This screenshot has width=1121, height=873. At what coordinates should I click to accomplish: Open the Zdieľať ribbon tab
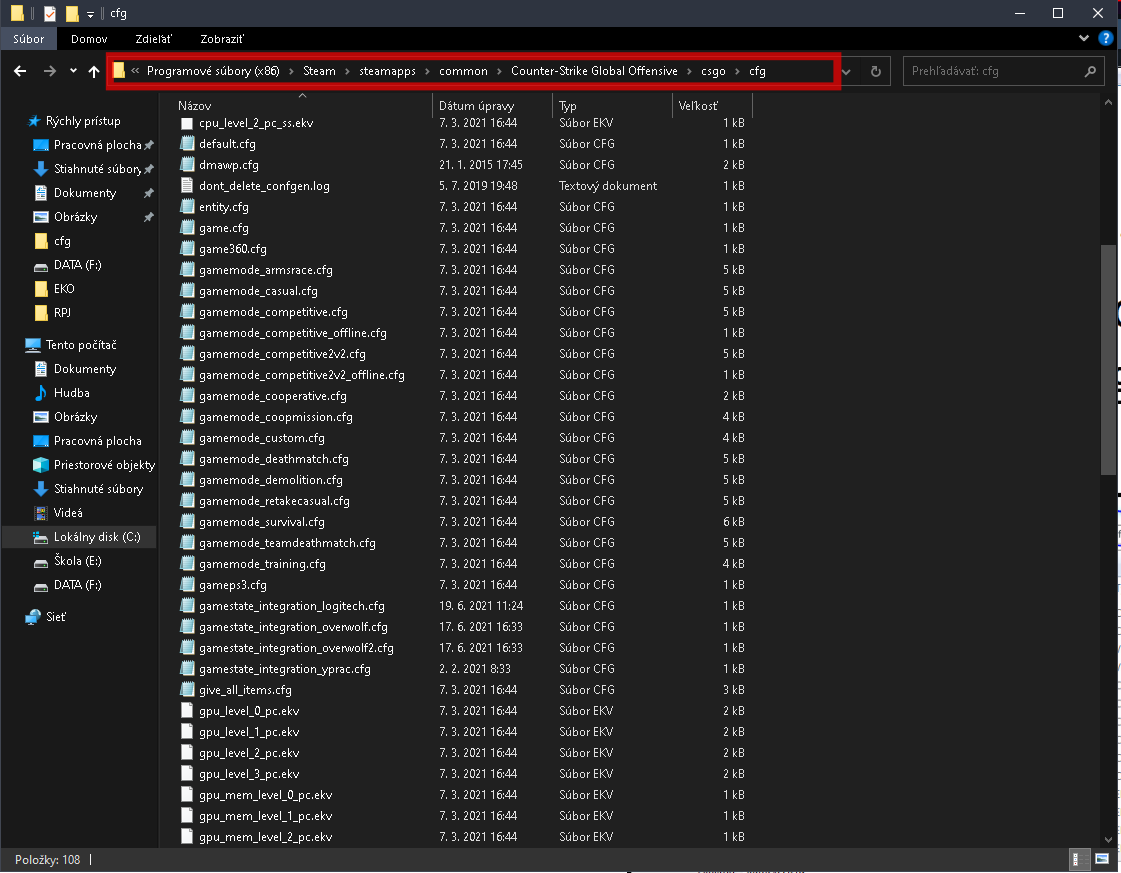[153, 39]
